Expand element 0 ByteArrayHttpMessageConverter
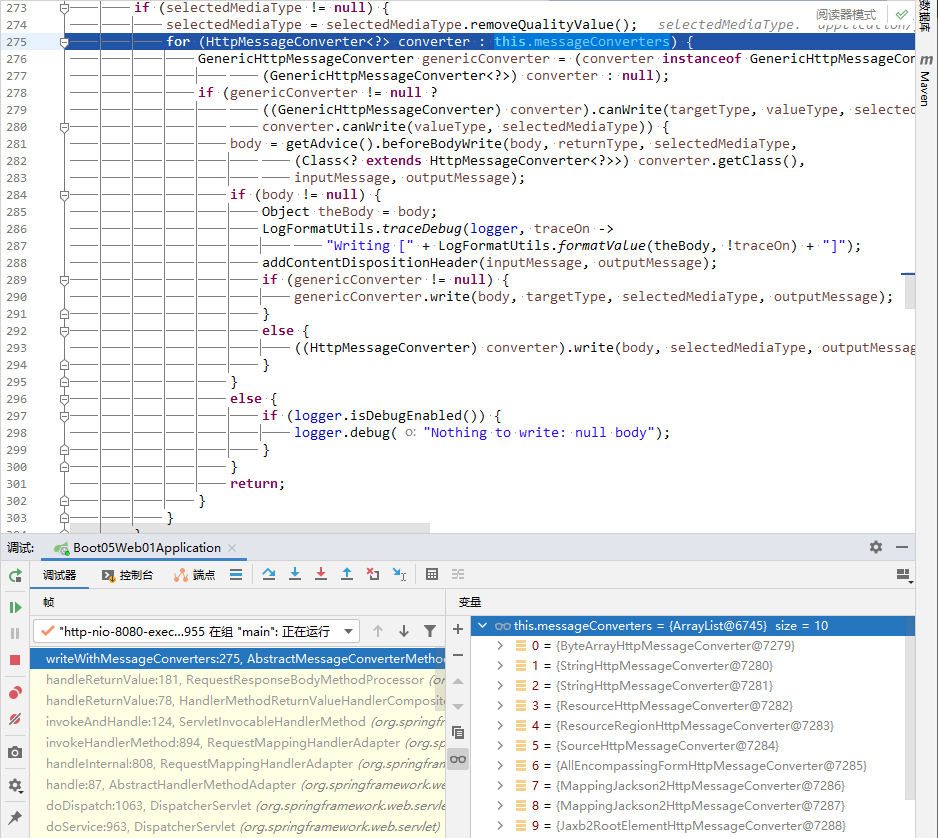This screenshot has height=838, width=938. tap(500, 646)
